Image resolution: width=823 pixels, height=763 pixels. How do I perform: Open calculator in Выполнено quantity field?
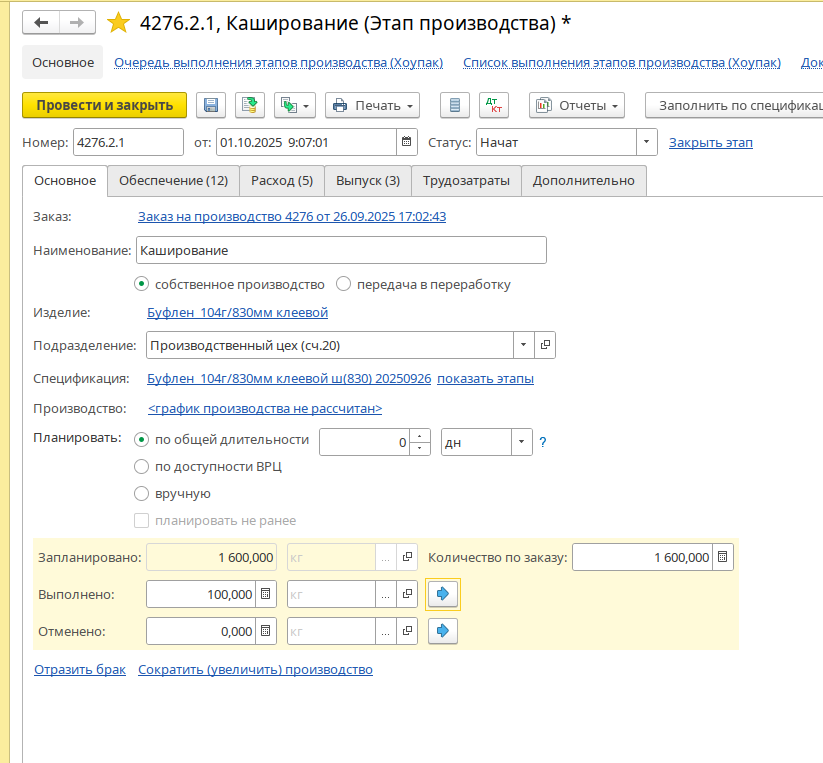[x=265, y=594]
